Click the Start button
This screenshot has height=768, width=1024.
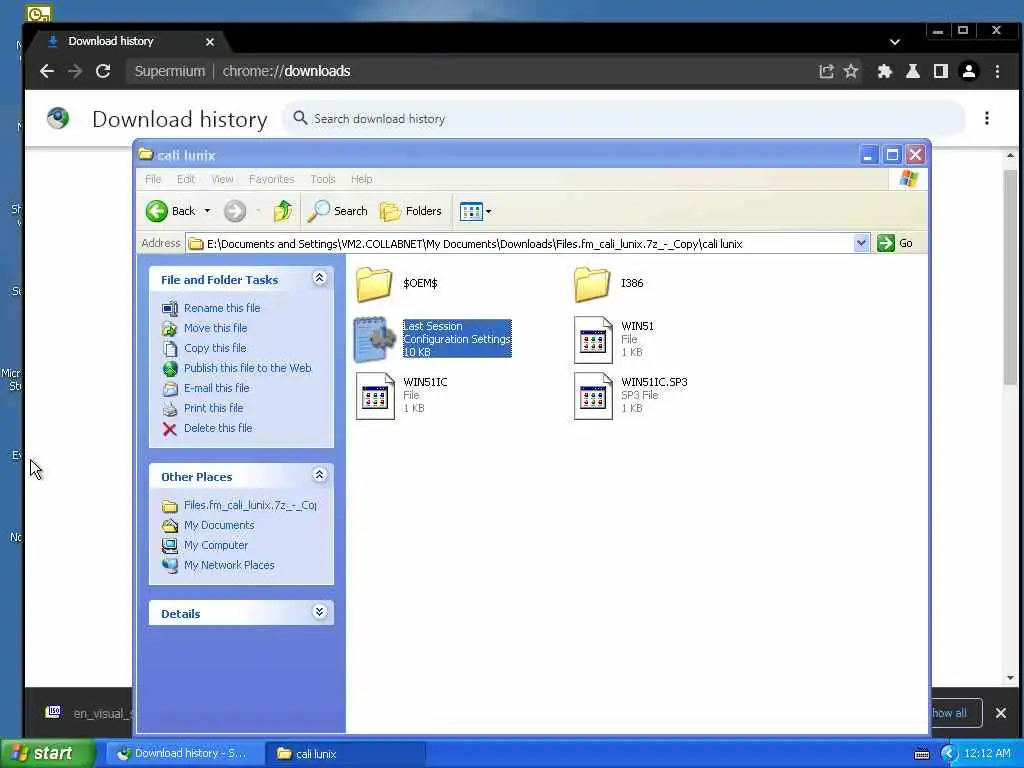tap(47, 754)
